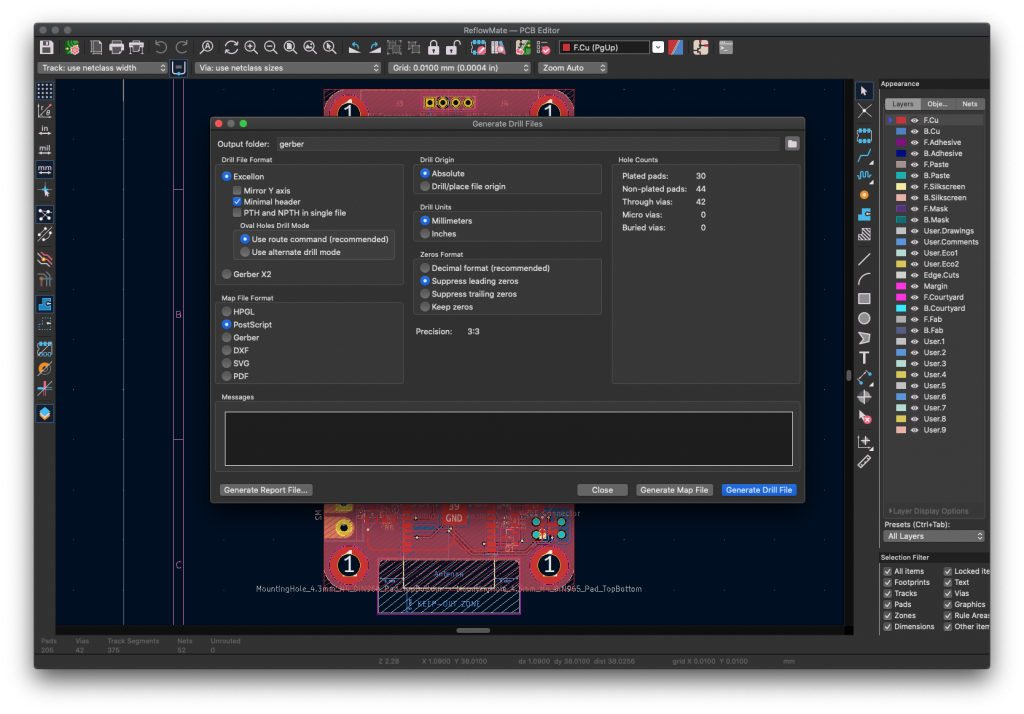Select the Route Tracks tool
The height and width of the screenshot is (714, 1024).
[864, 155]
